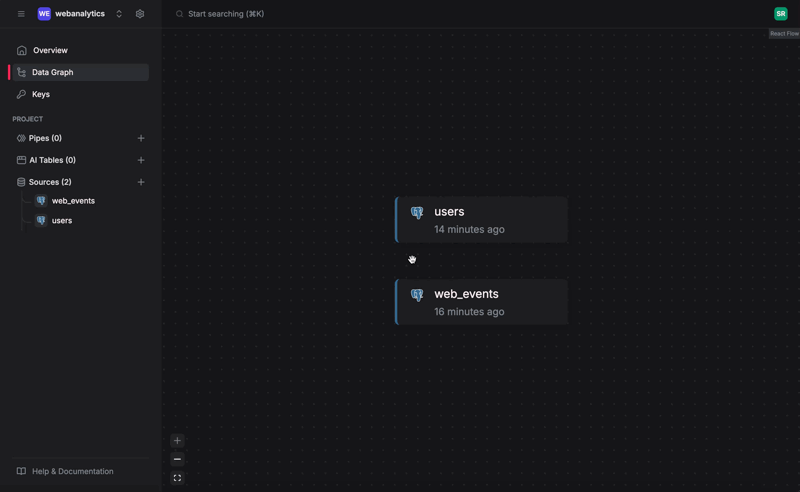Click the Help & Documentation book icon
Viewport: 800px width, 492px height.
(x=21, y=471)
